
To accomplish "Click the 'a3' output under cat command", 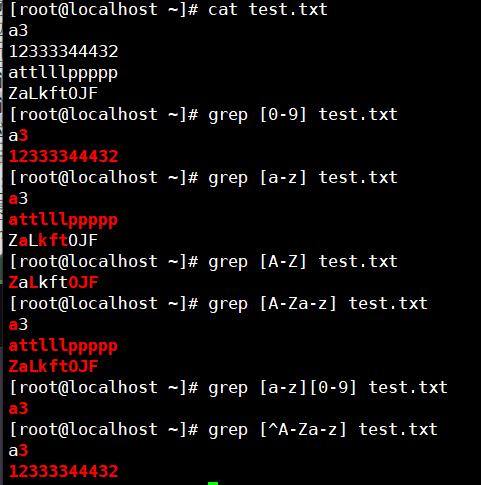I will (18, 31).
